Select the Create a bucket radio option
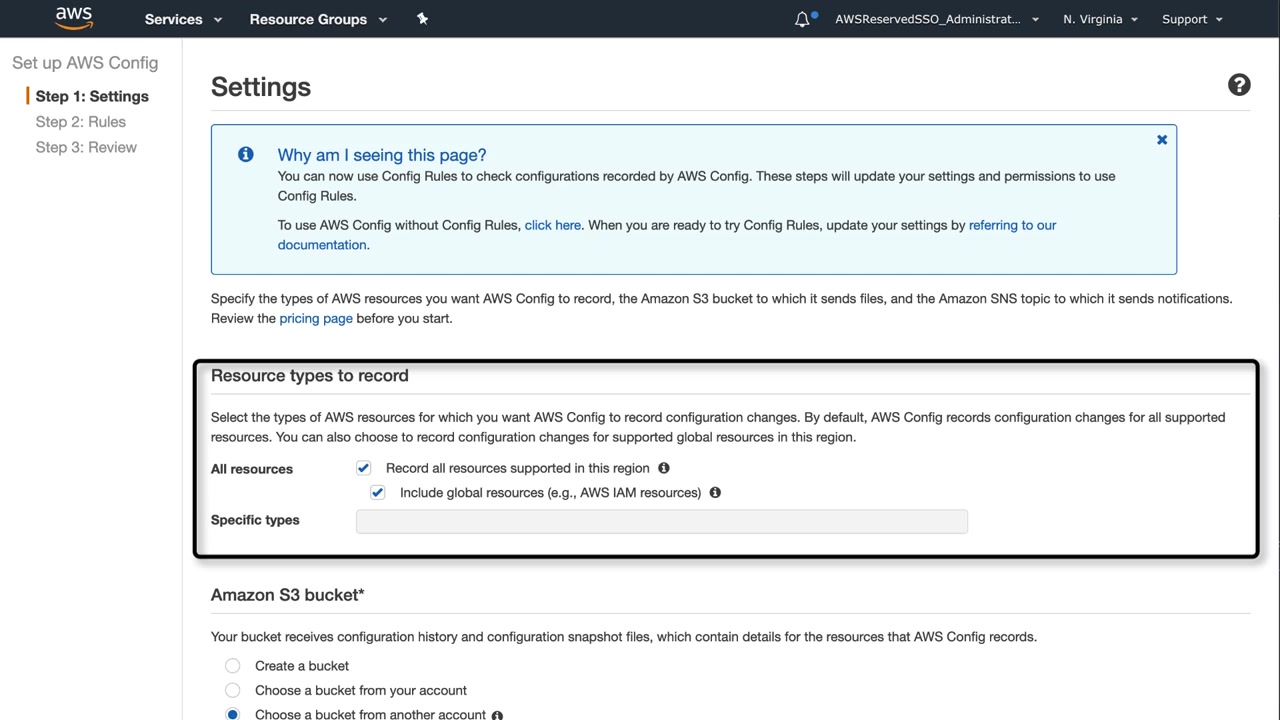This screenshot has height=720, width=1280. [233, 666]
